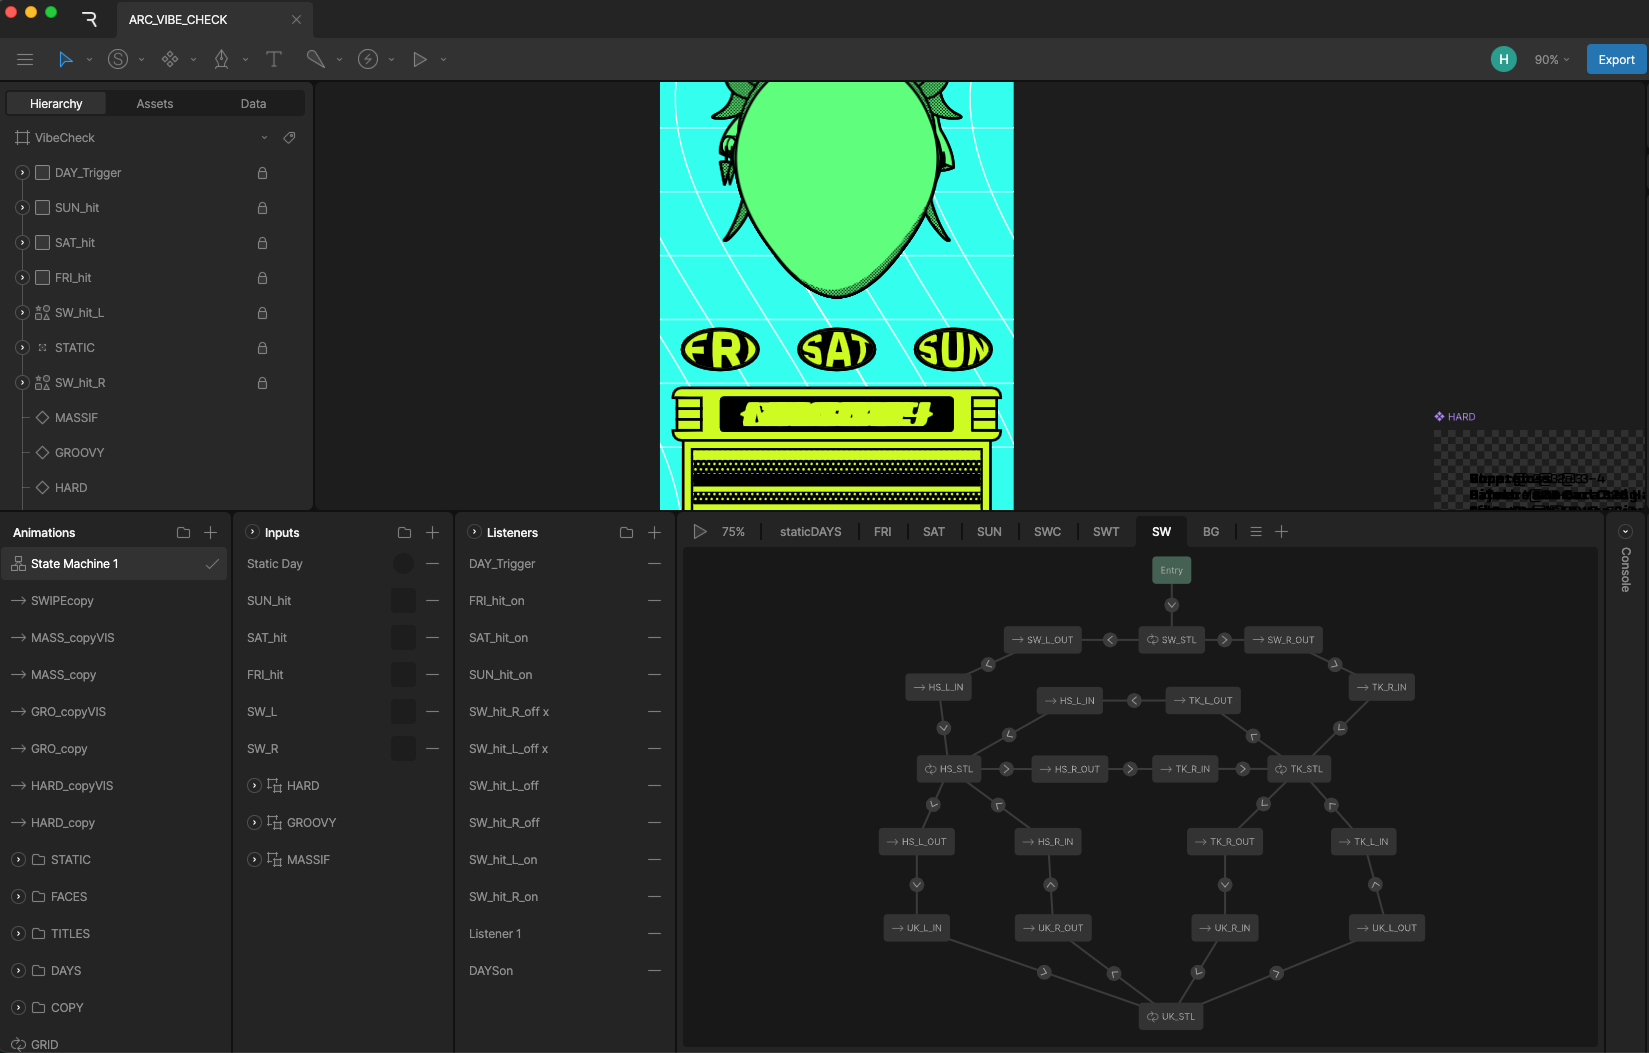The height and width of the screenshot is (1053, 1649).
Task: Expand the SW_hit_L hierarchy item
Action: point(22,313)
